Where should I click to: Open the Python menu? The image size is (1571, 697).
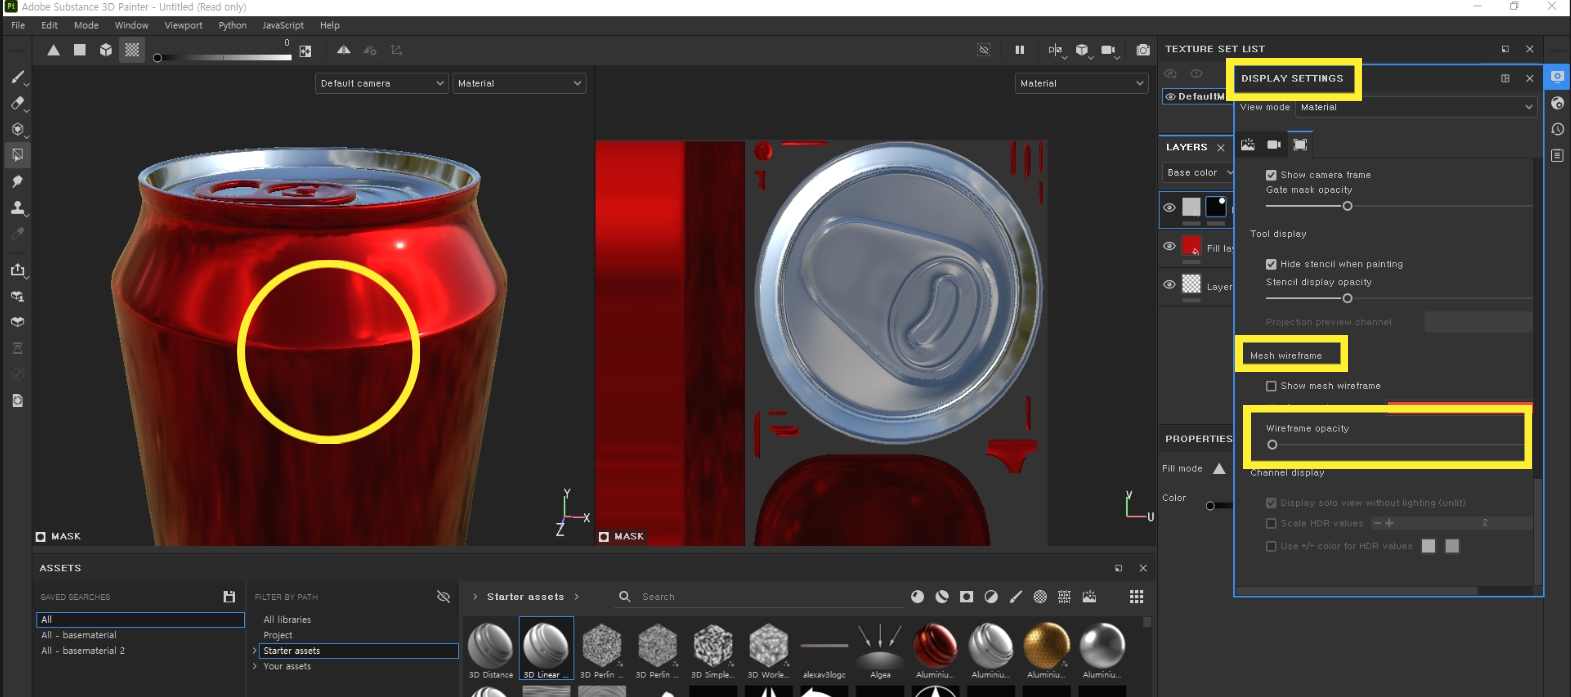pyautogui.click(x=232, y=25)
